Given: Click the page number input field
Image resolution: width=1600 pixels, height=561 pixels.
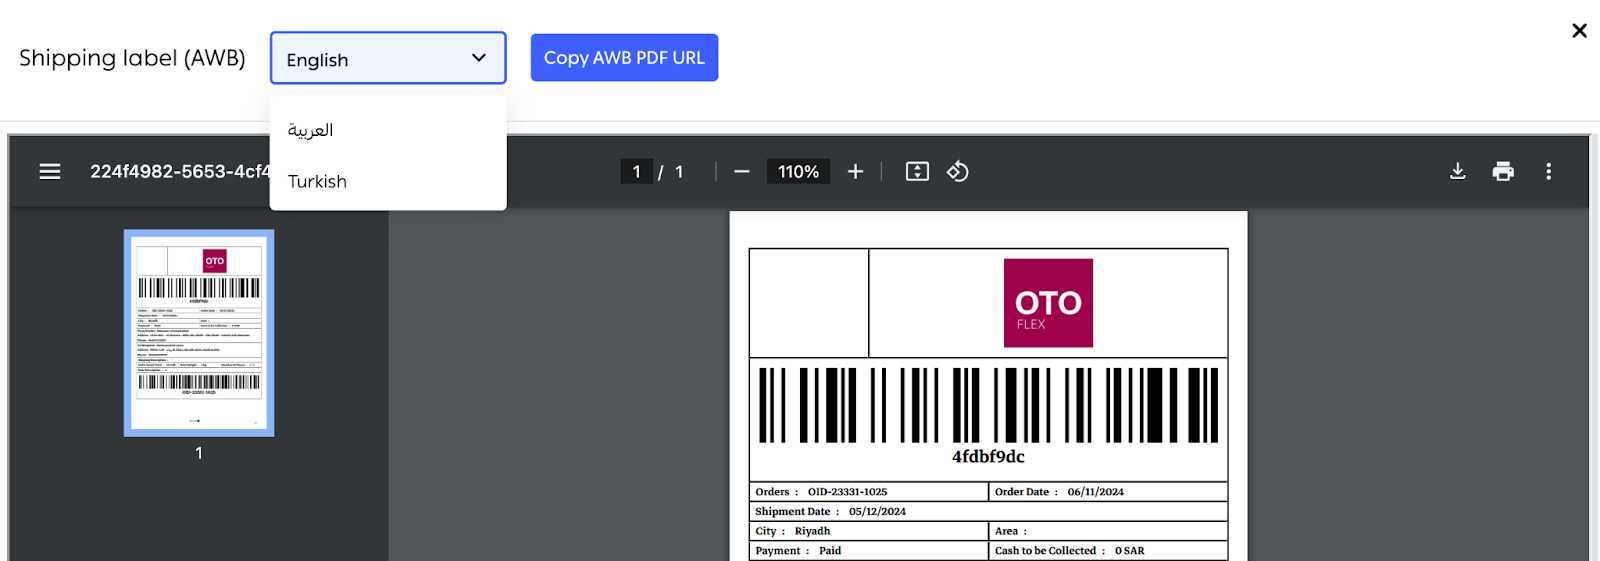Looking at the screenshot, I should click(x=636, y=172).
